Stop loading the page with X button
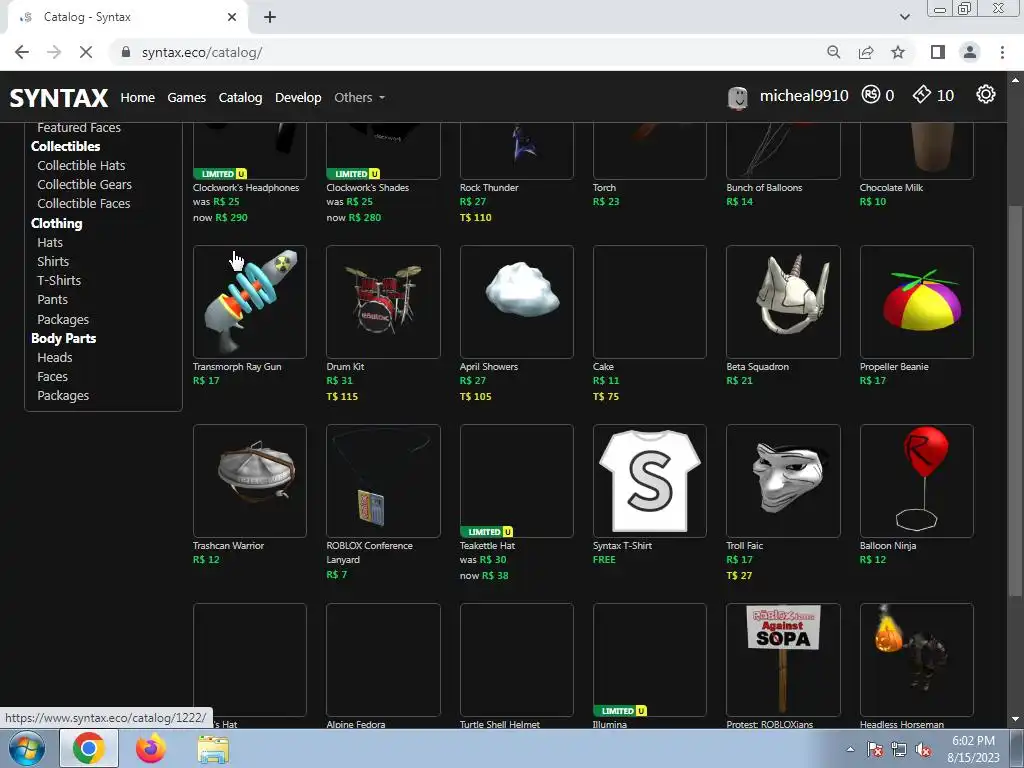 point(86,52)
